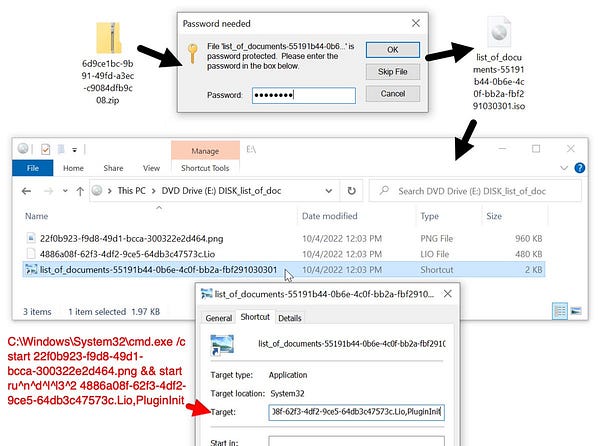Open the Share ribbon tab

[113, 168]
